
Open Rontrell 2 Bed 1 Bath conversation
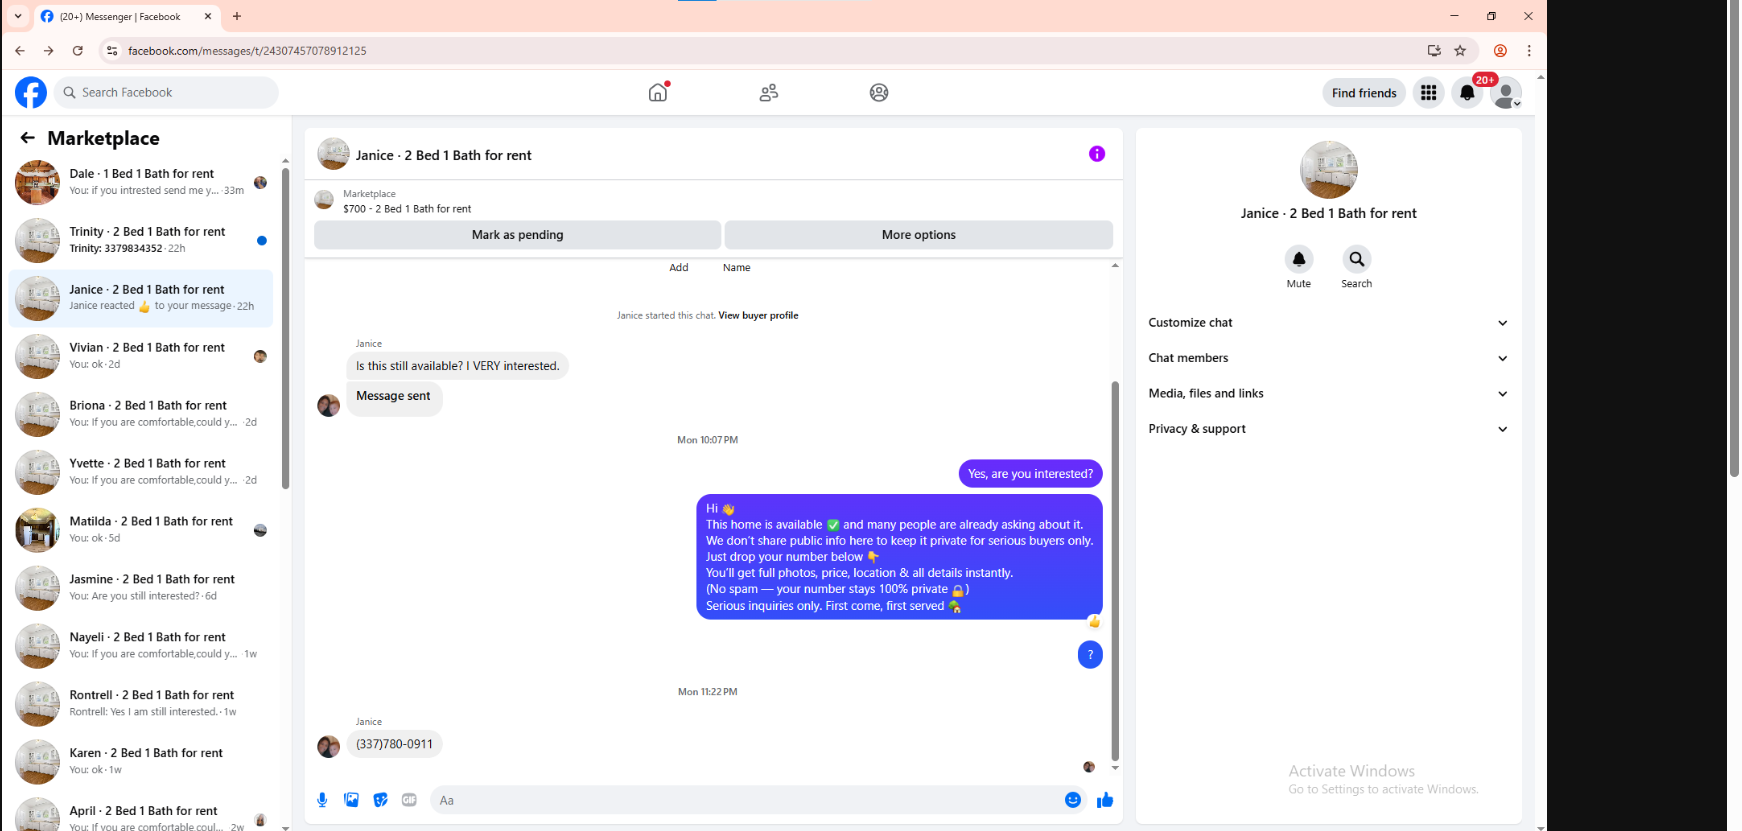pos(141,704)
